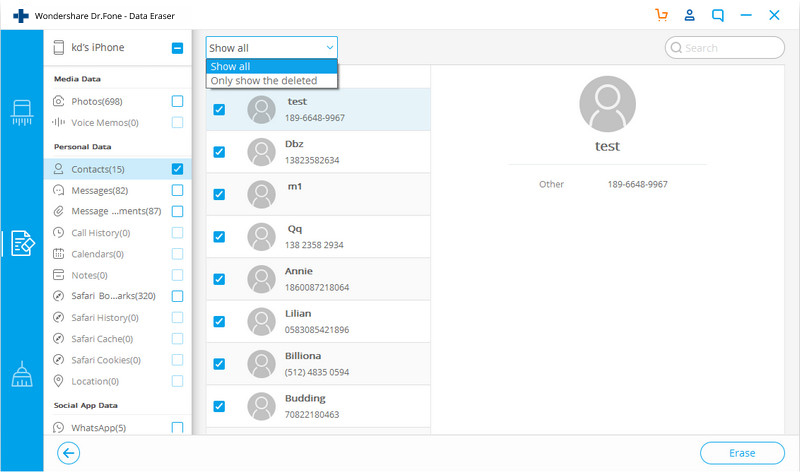Select the Qq contact row
Screen dimensions: 800x473
[x=318, y=237]
